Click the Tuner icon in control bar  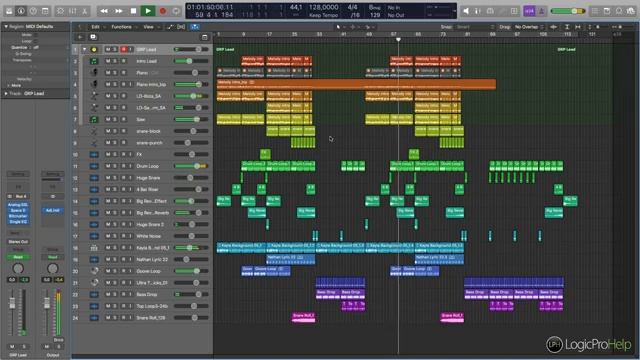pyautogui.click(x=478, y=11)
